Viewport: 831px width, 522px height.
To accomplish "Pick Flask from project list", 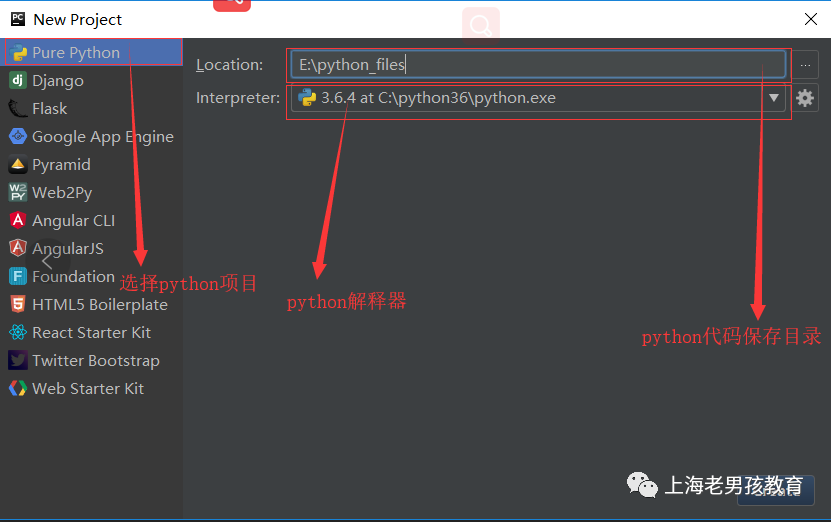I will pos(92,109).
